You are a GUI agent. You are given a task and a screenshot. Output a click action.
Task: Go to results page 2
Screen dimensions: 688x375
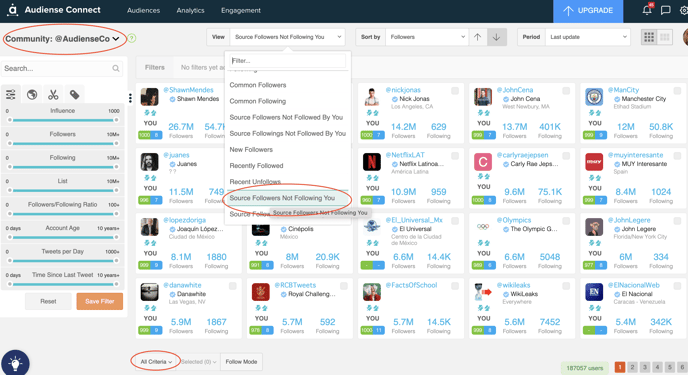632,367
